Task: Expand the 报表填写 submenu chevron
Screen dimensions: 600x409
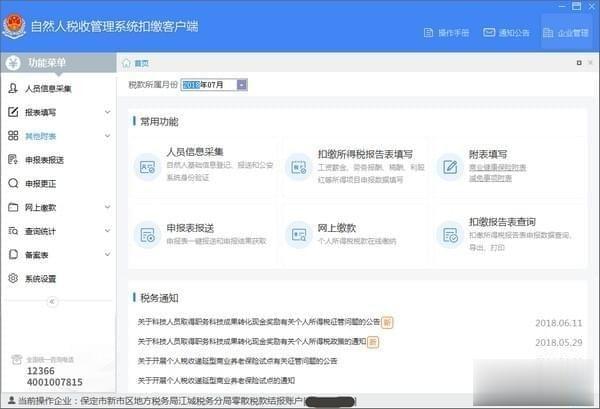Action: coord(108,112)
